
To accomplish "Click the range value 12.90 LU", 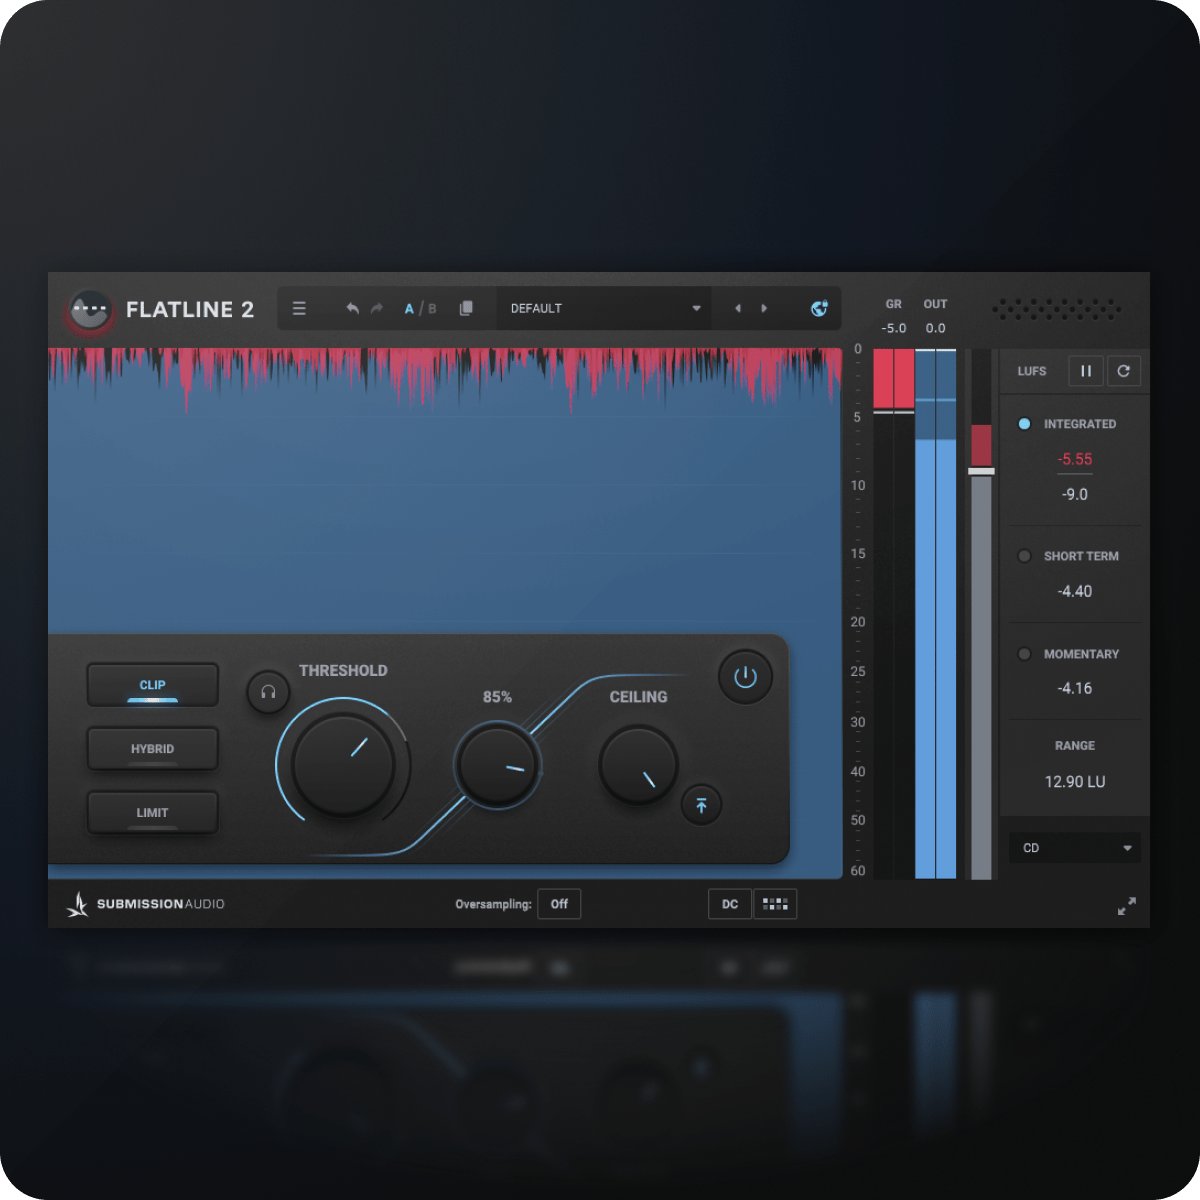I will pos(1075,782).
